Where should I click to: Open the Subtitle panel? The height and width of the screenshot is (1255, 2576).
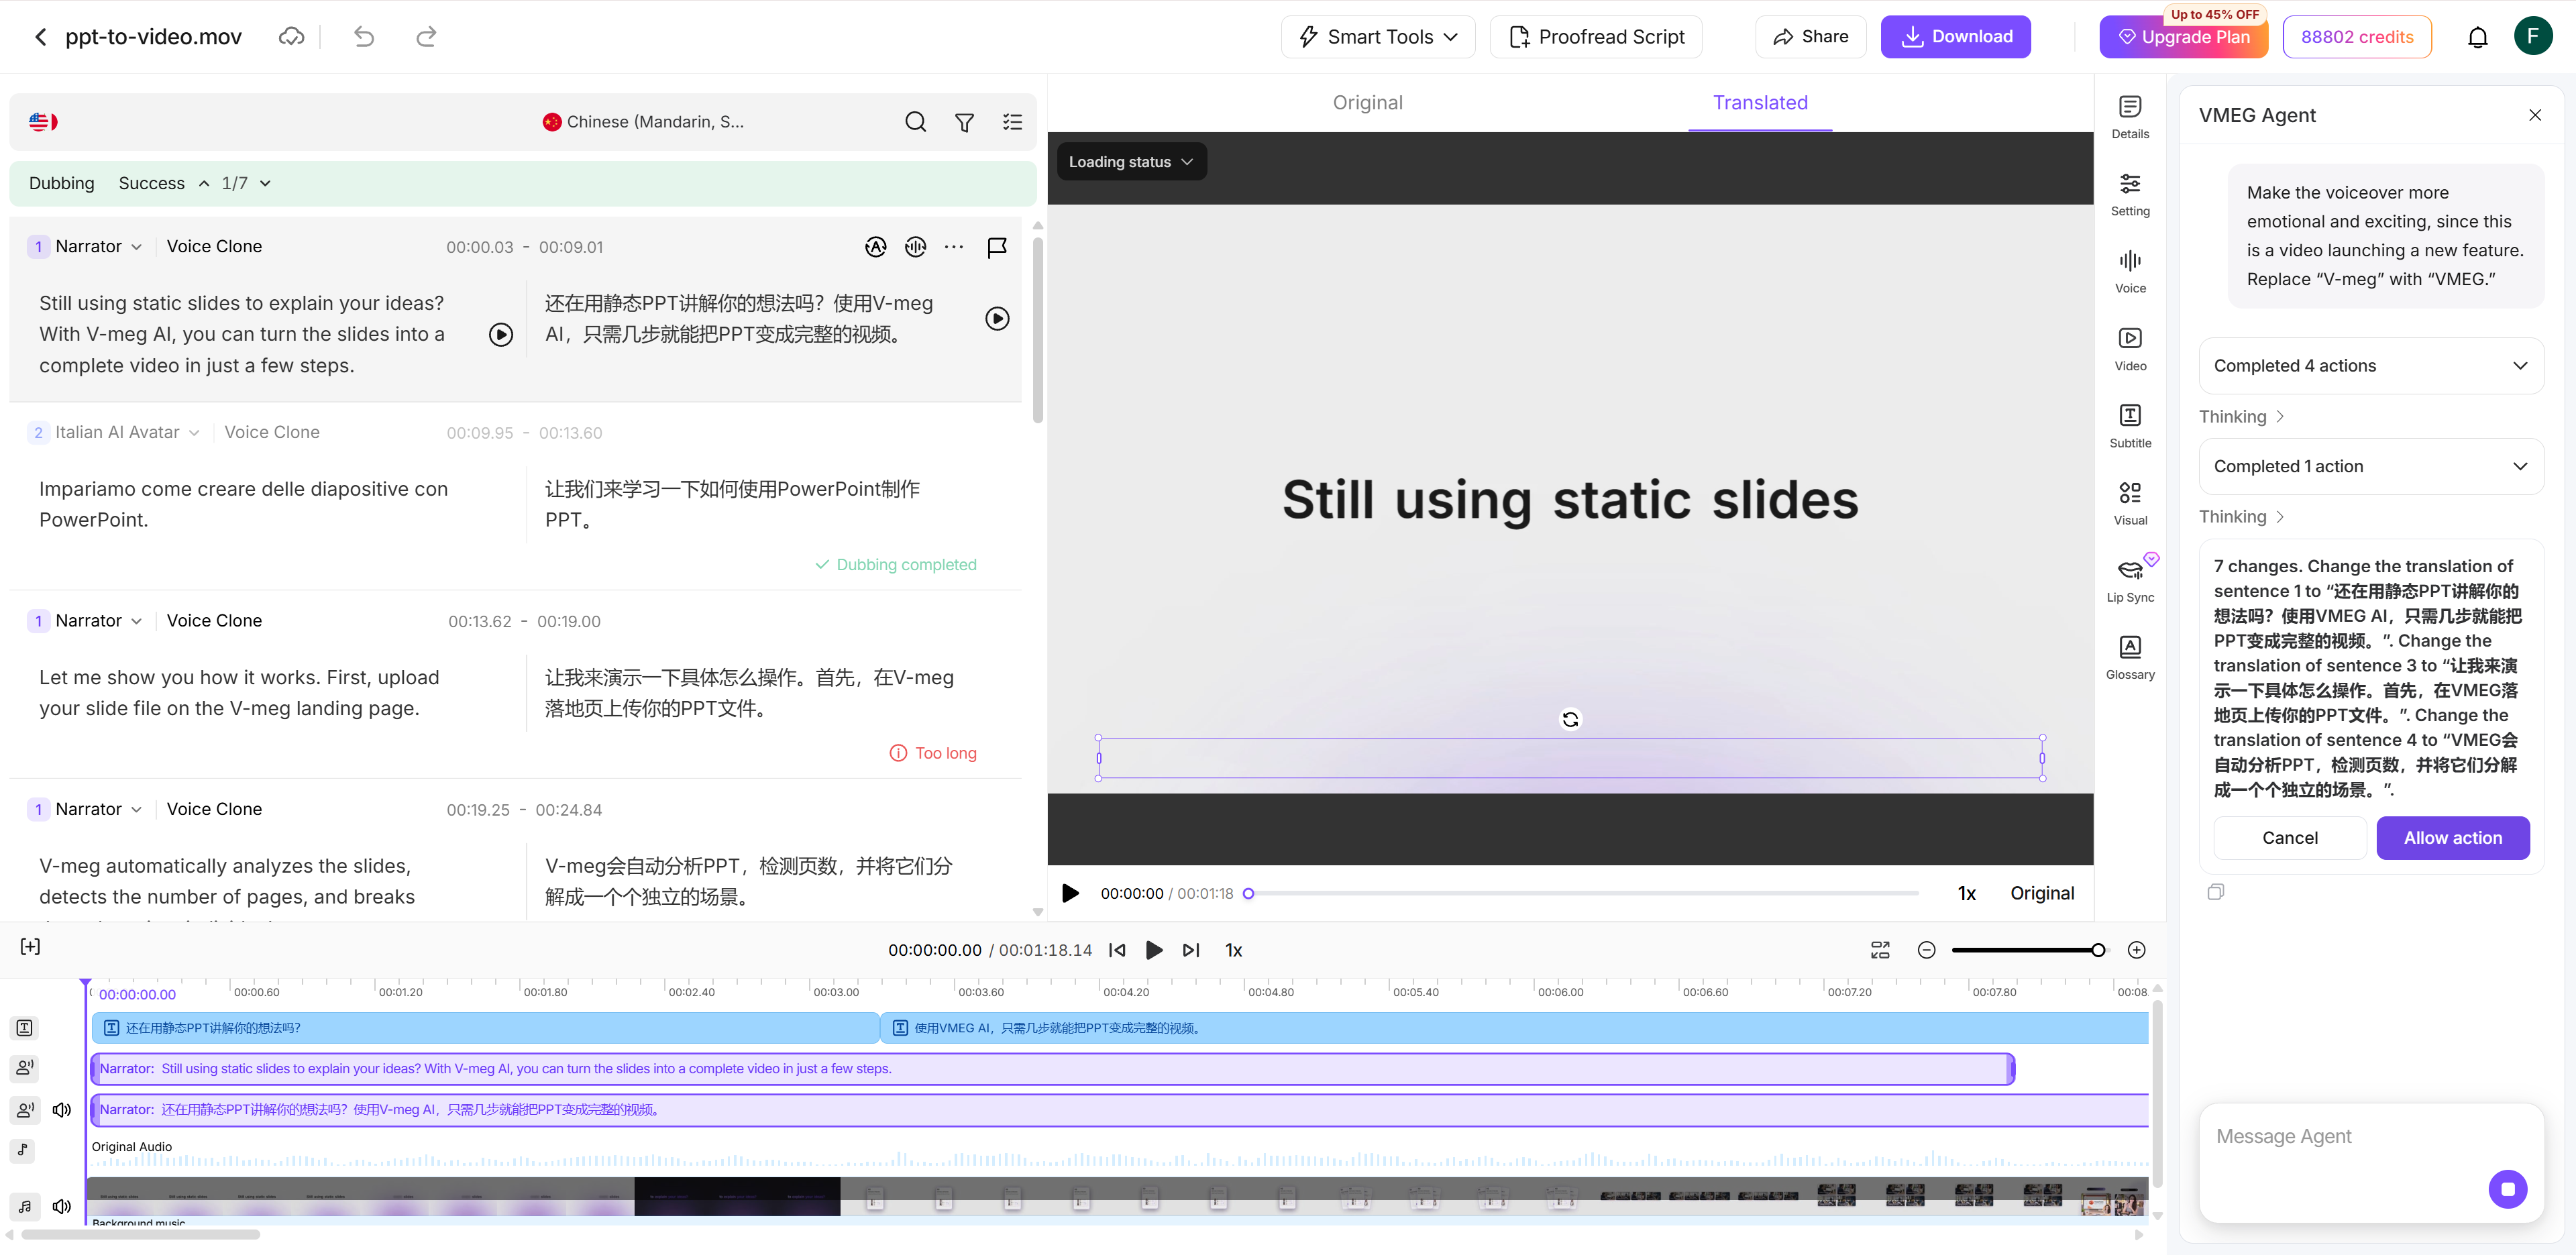point(2130,425)
